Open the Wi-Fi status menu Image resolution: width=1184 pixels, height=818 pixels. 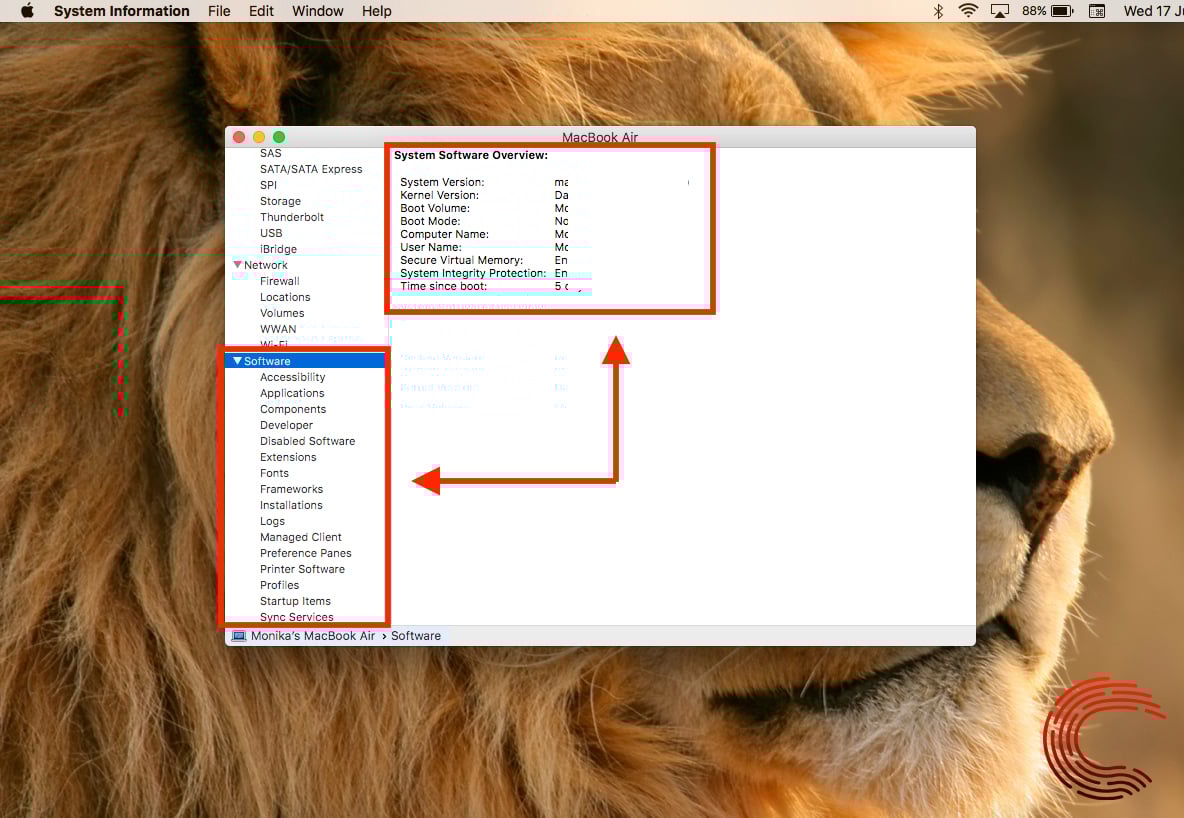point(967,11)
